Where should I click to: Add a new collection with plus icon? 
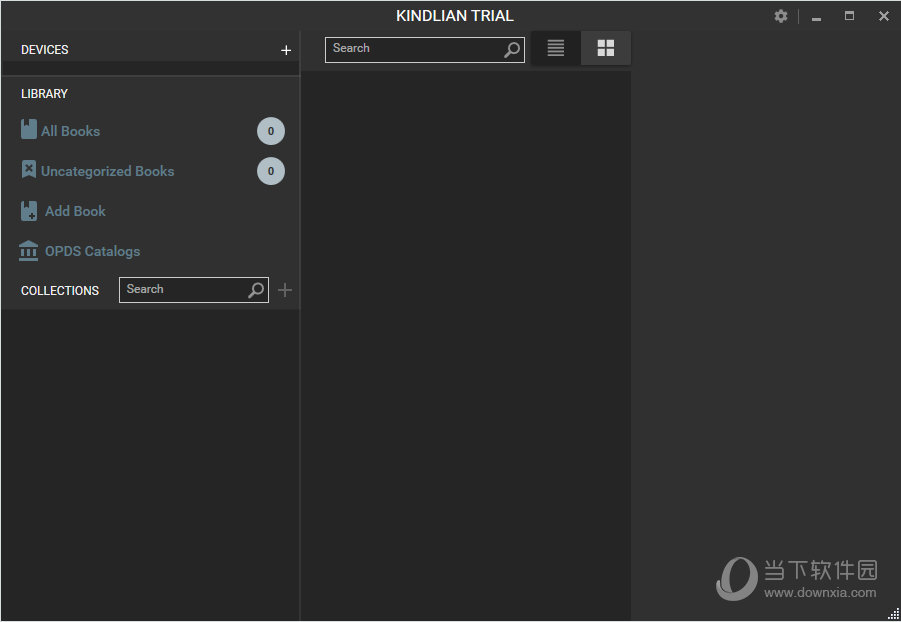[x=285, y=290]
